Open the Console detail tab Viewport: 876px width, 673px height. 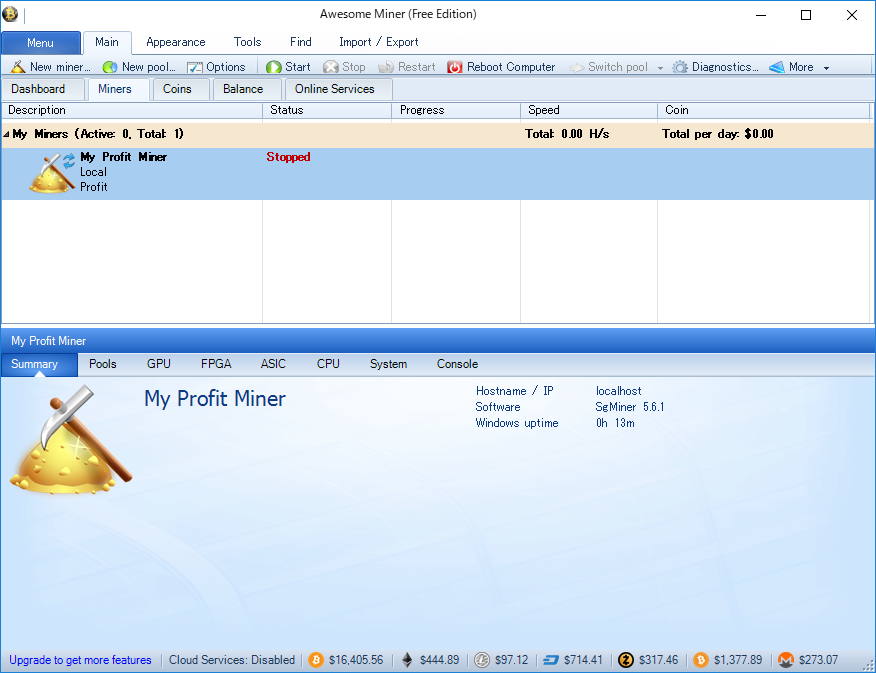(458, 364)
